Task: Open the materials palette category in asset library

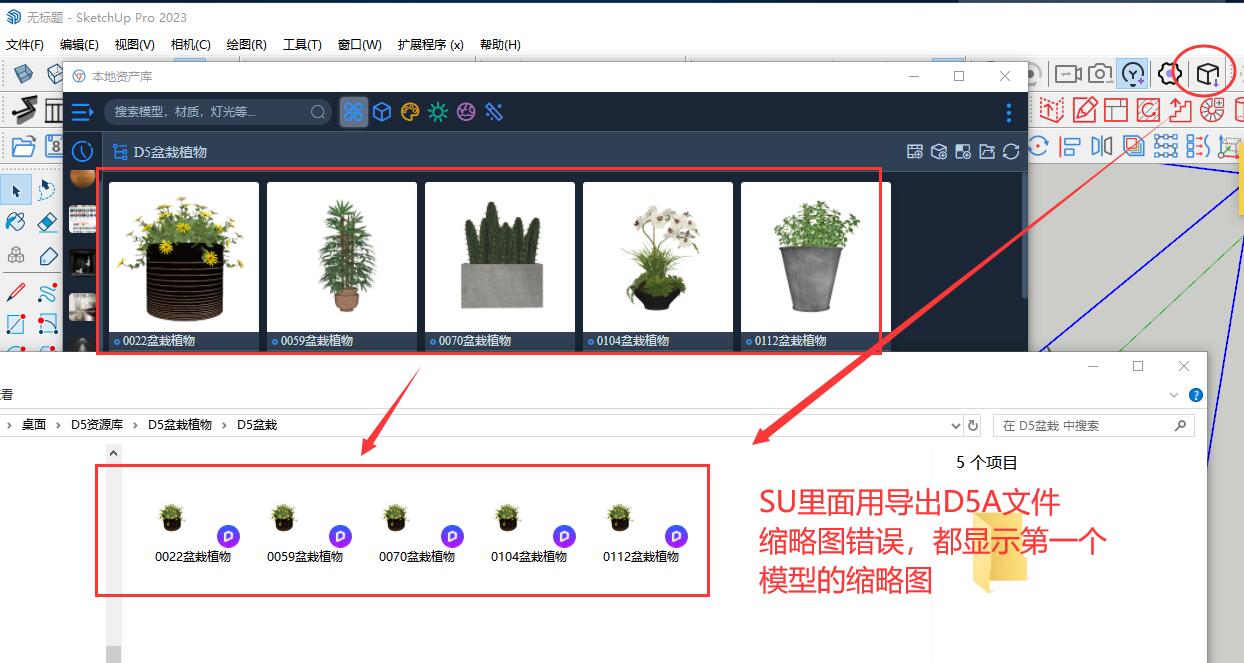Action: pos(409,112)
